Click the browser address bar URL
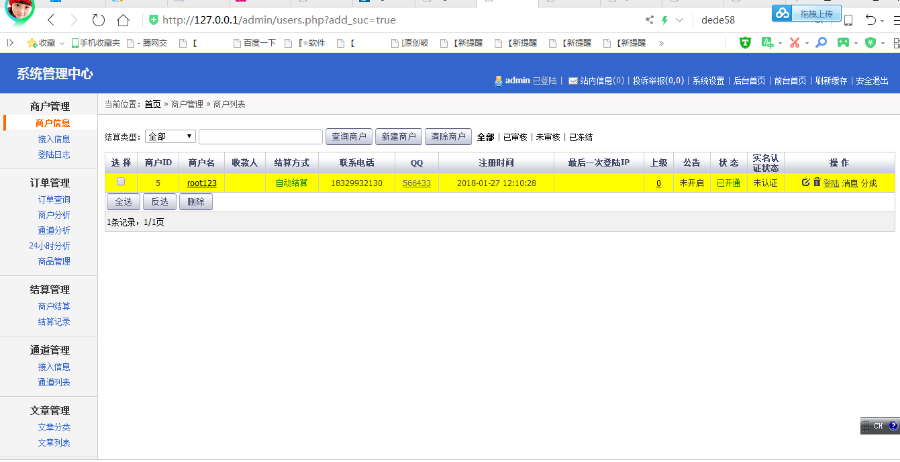The image size is (900, 462). [279, 20]
